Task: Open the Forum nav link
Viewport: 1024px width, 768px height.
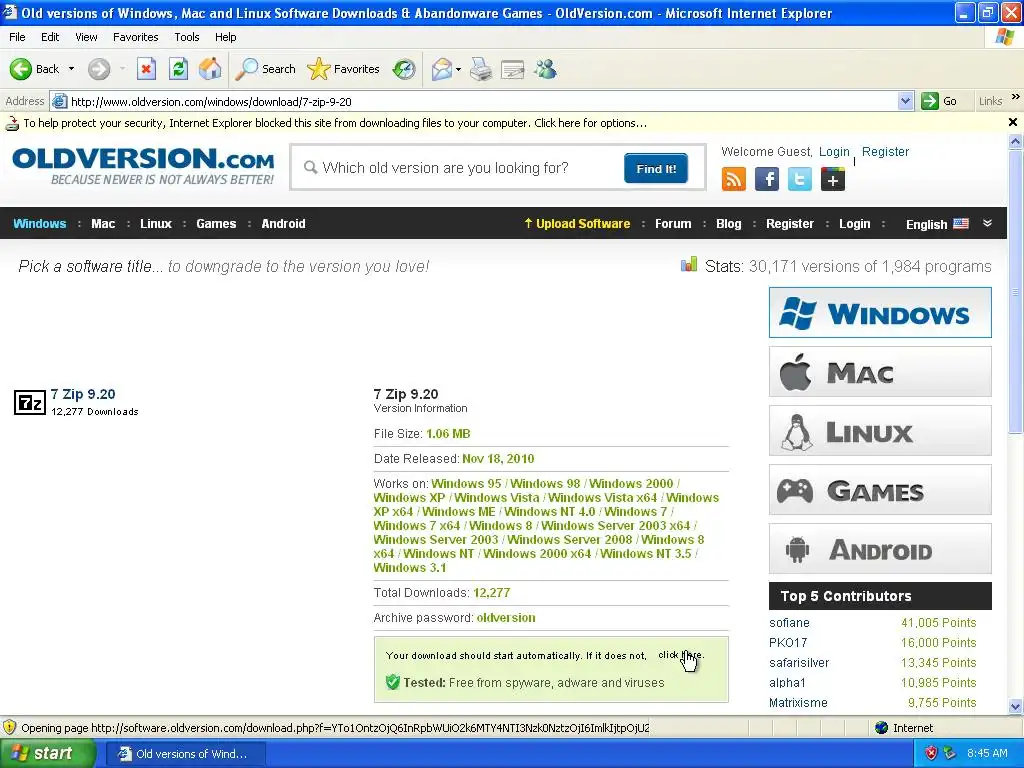Action: 673,223
